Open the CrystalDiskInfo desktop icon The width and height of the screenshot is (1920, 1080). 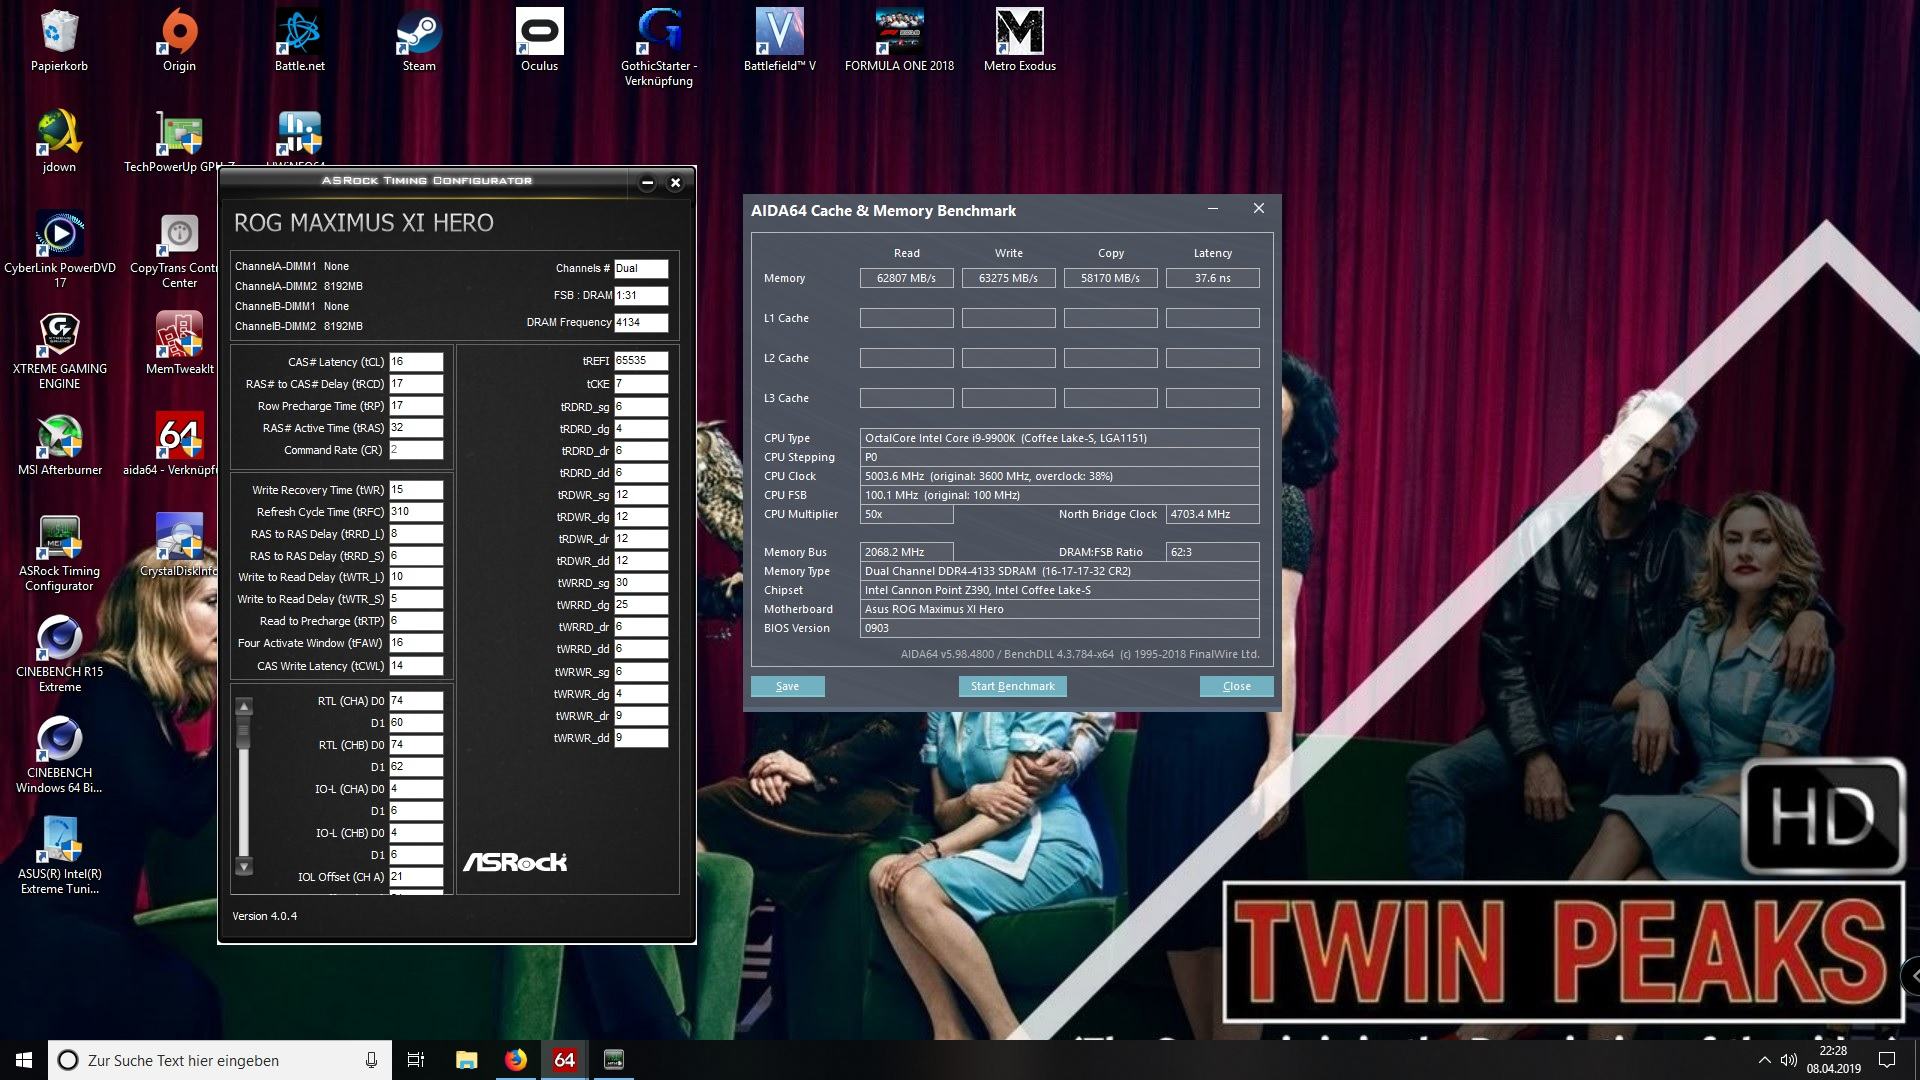(179, 545)
